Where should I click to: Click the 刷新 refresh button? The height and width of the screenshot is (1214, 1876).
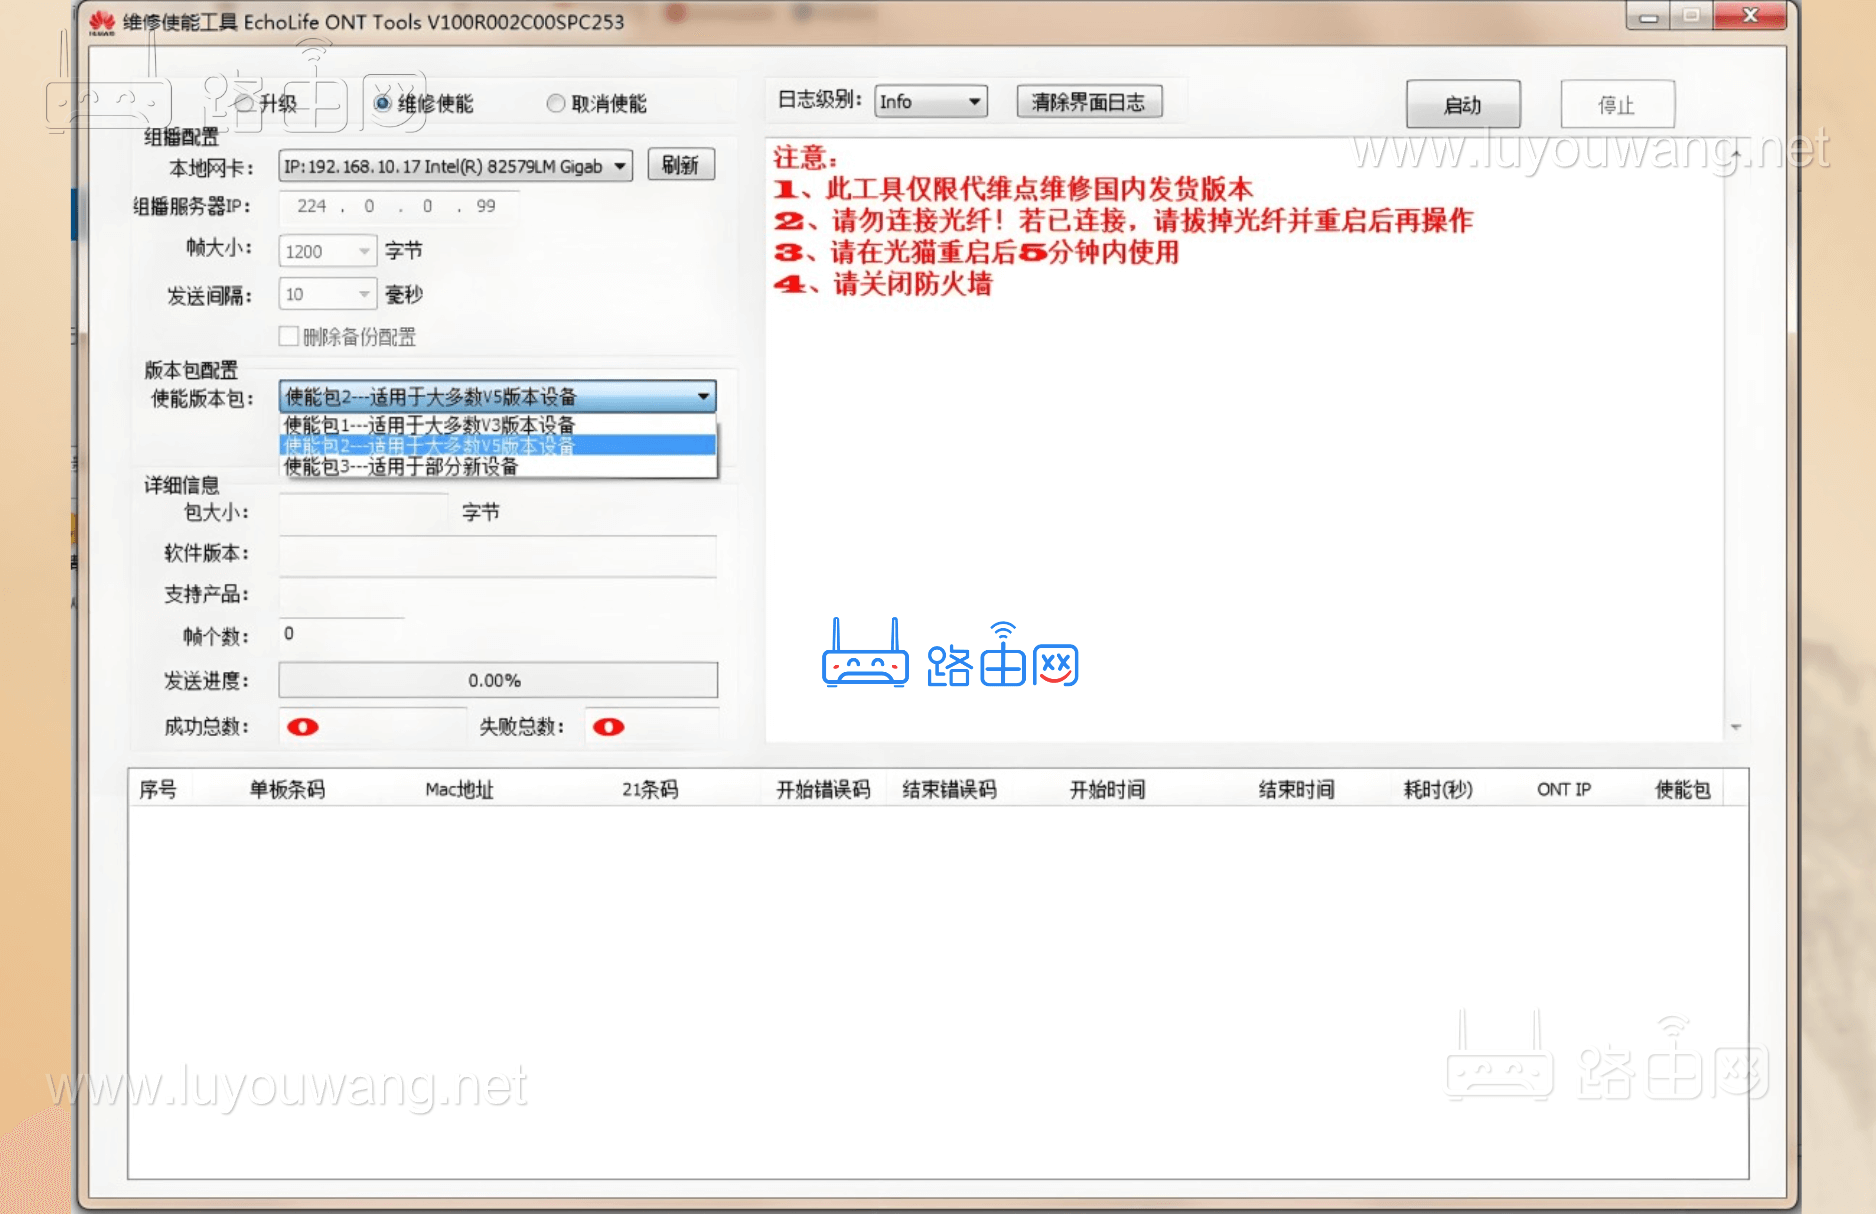pos(681,164)
